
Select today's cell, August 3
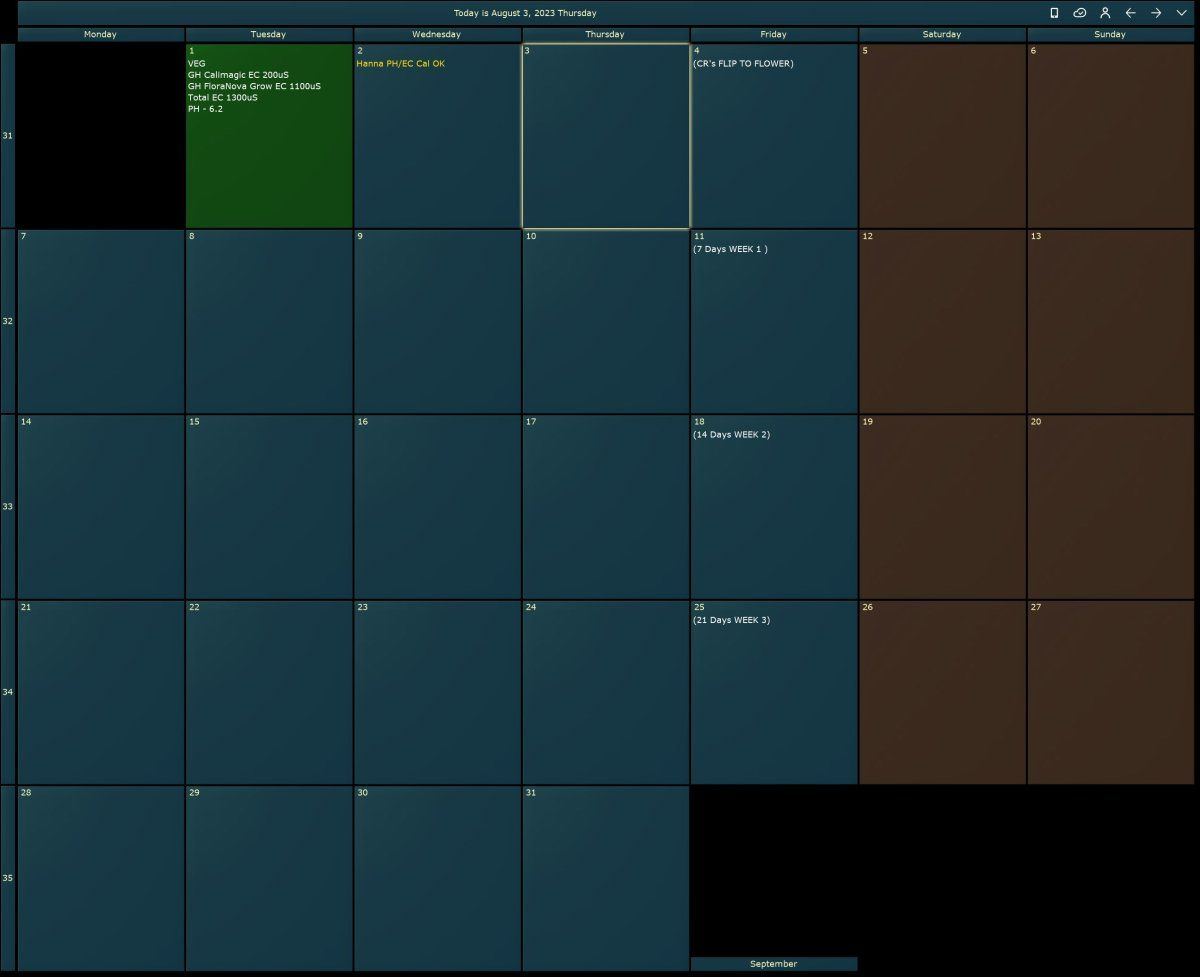[x=605, y=136]
